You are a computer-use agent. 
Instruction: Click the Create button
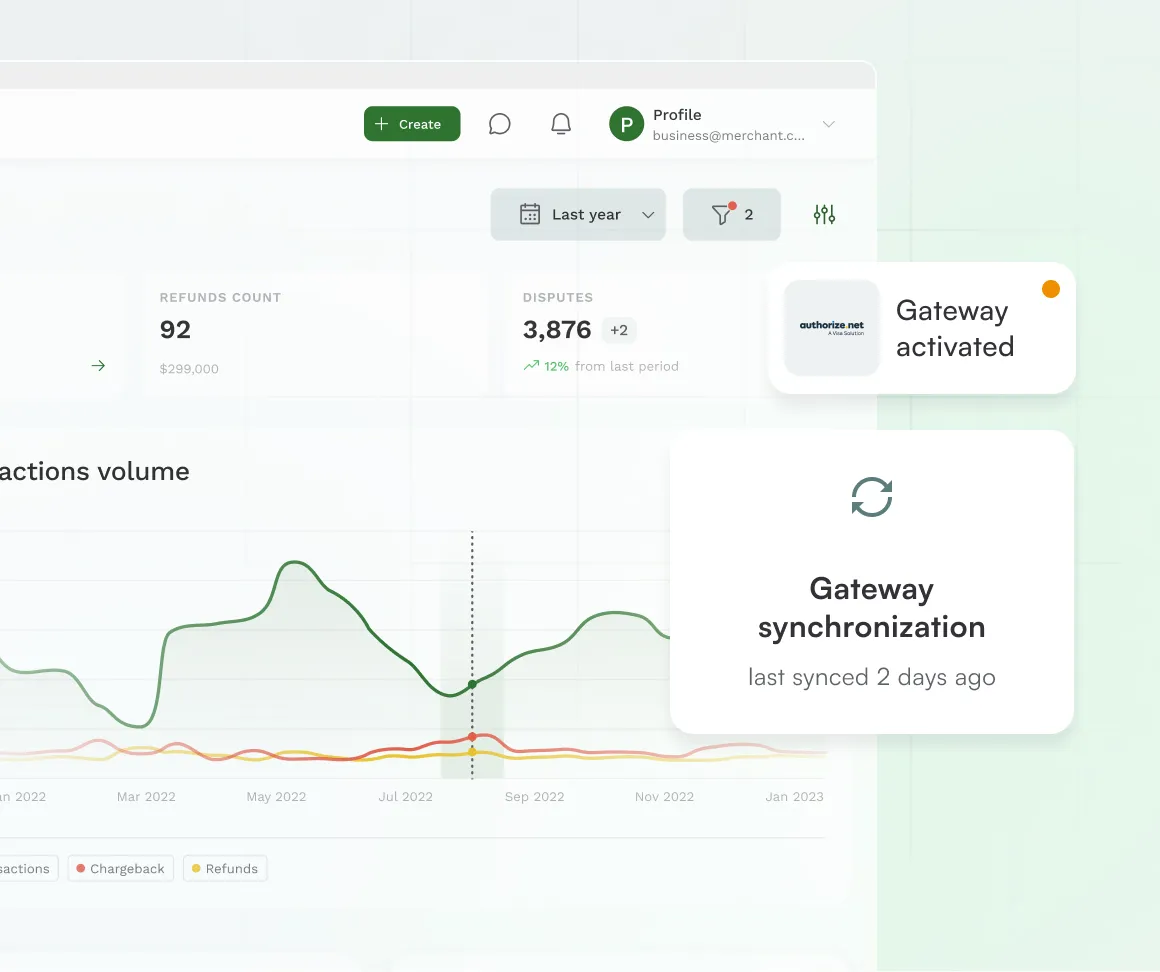pyautogui.click(x=412, y=124)
